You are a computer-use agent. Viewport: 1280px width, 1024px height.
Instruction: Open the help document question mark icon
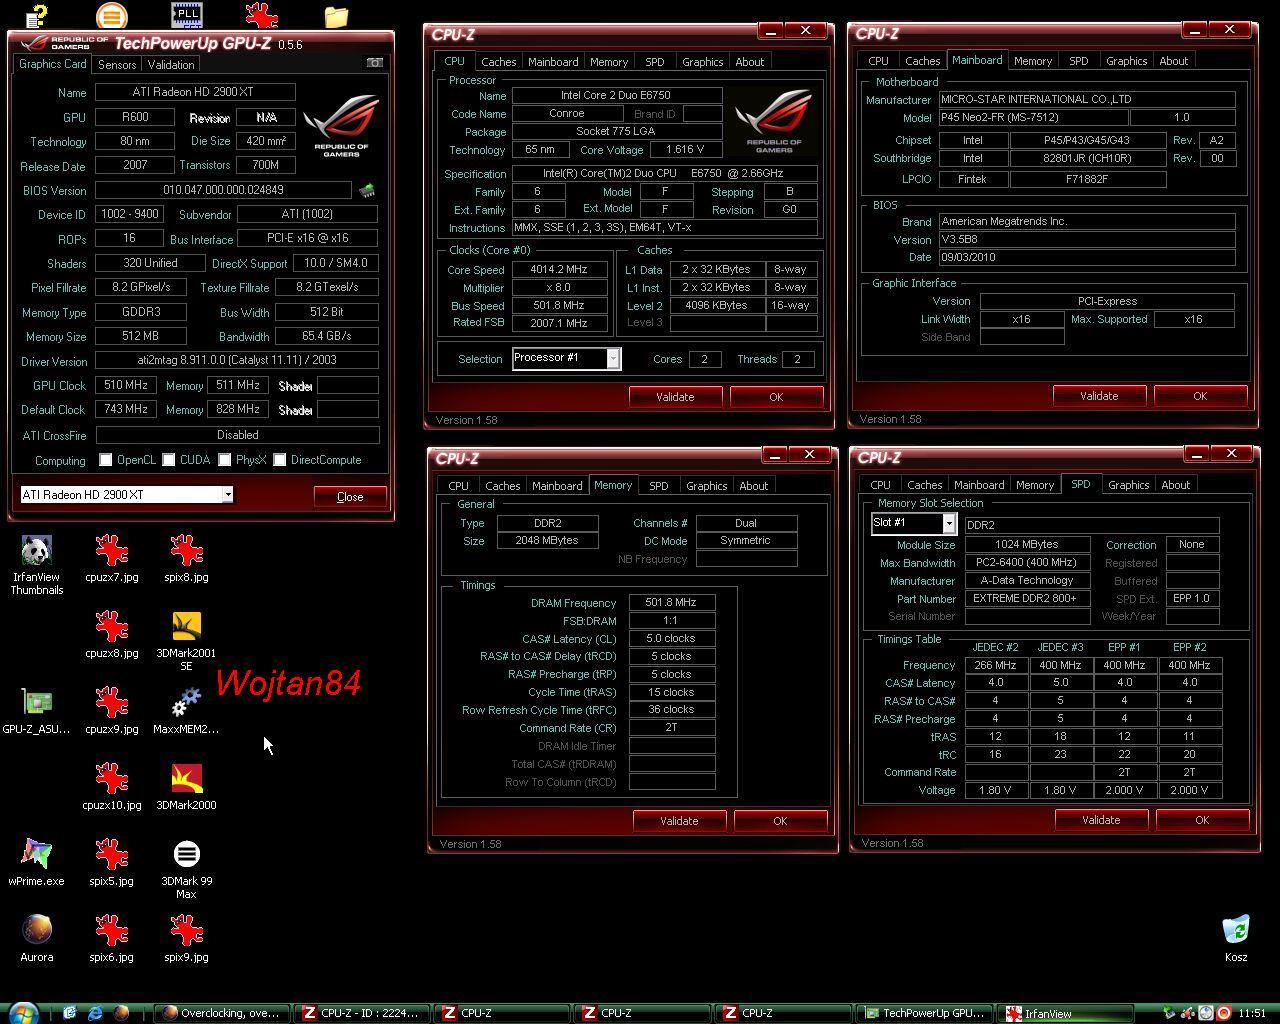[x=36, y=15]
